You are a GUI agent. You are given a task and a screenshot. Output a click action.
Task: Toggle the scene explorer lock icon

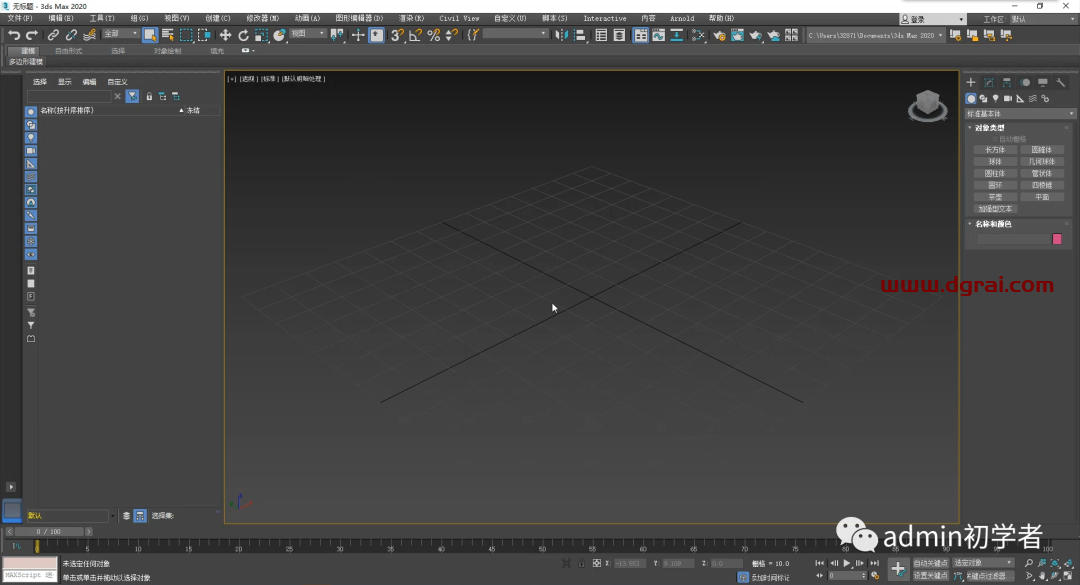click(149, 96)
